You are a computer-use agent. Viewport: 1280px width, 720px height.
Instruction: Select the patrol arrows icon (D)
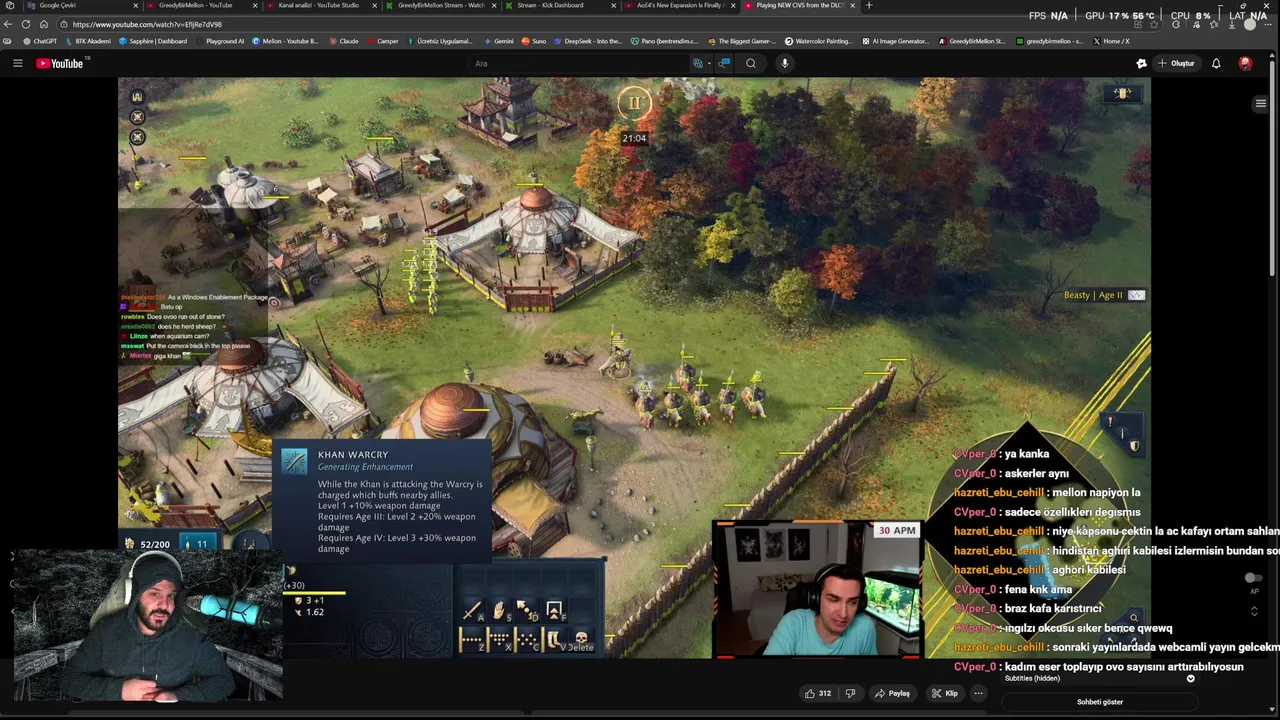click(x=526, y=610)
